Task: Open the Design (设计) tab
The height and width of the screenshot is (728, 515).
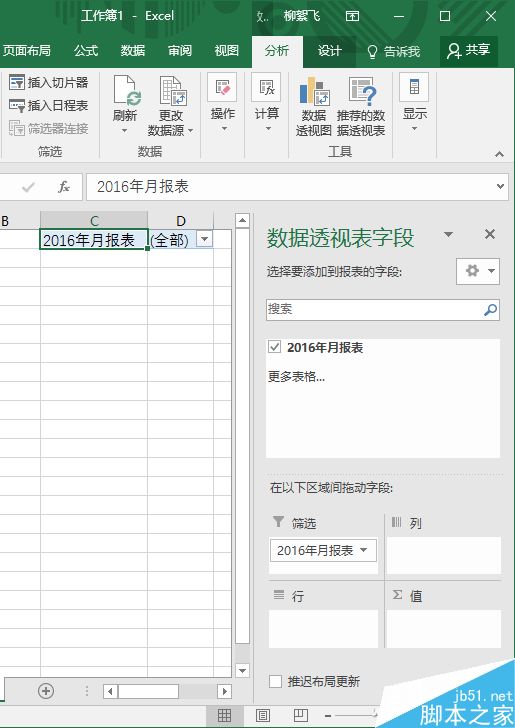Action: (329, 51)
